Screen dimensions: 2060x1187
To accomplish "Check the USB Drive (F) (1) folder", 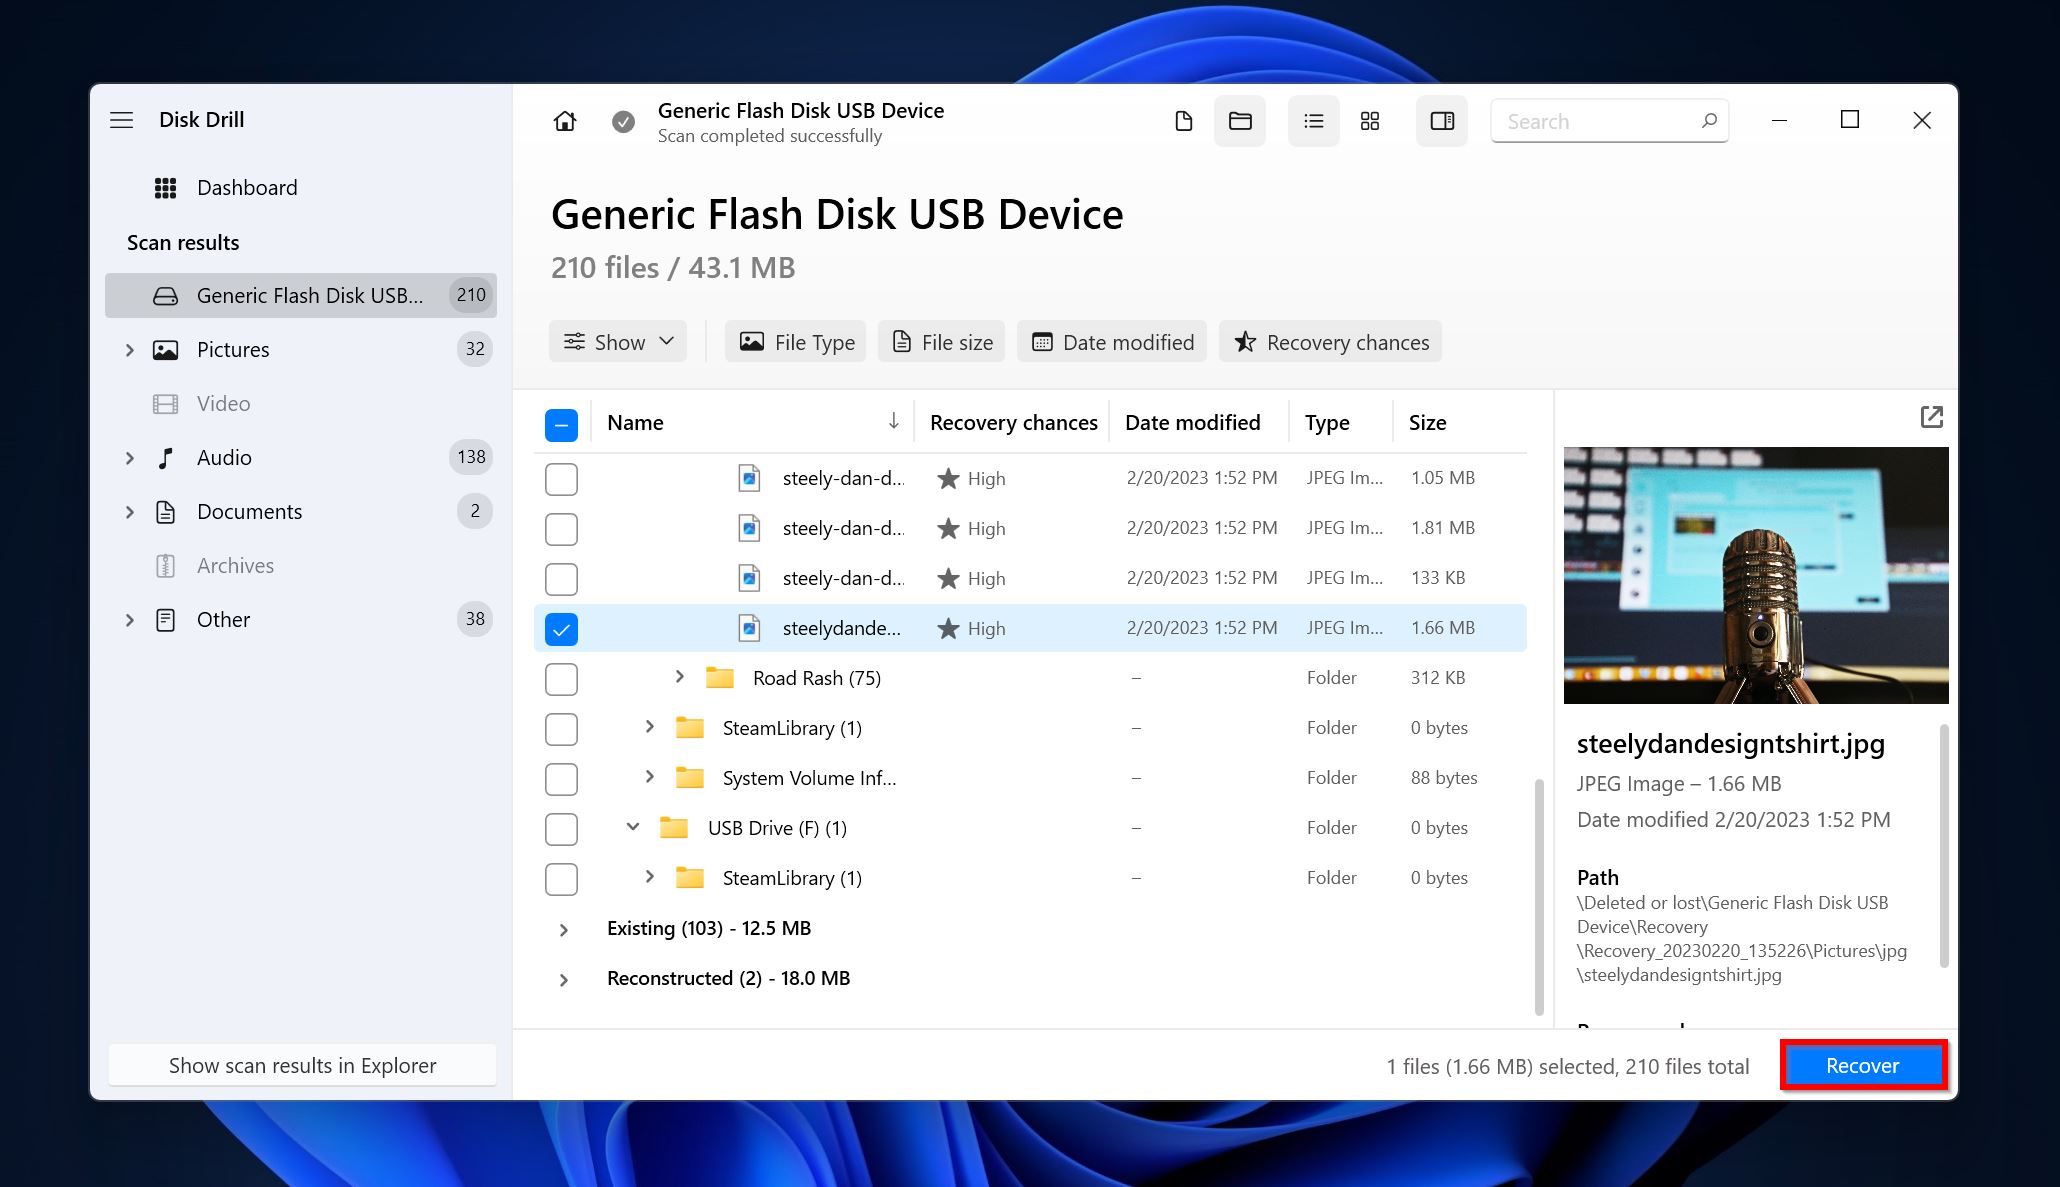I will pyautogui.click(x=561, y=829).
